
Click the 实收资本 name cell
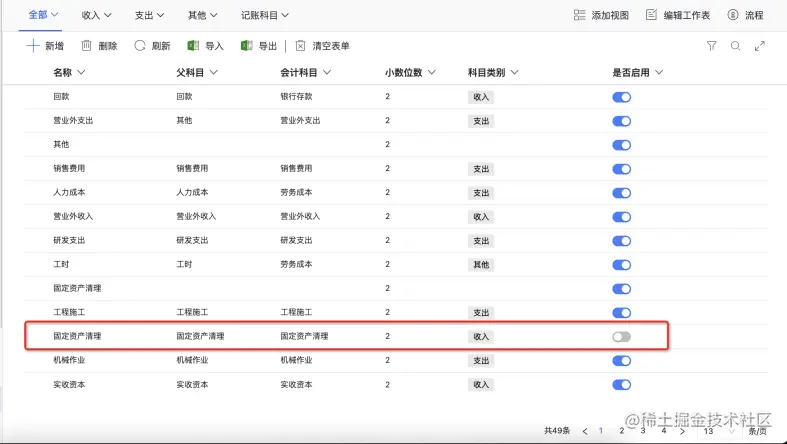coord(69,385)
